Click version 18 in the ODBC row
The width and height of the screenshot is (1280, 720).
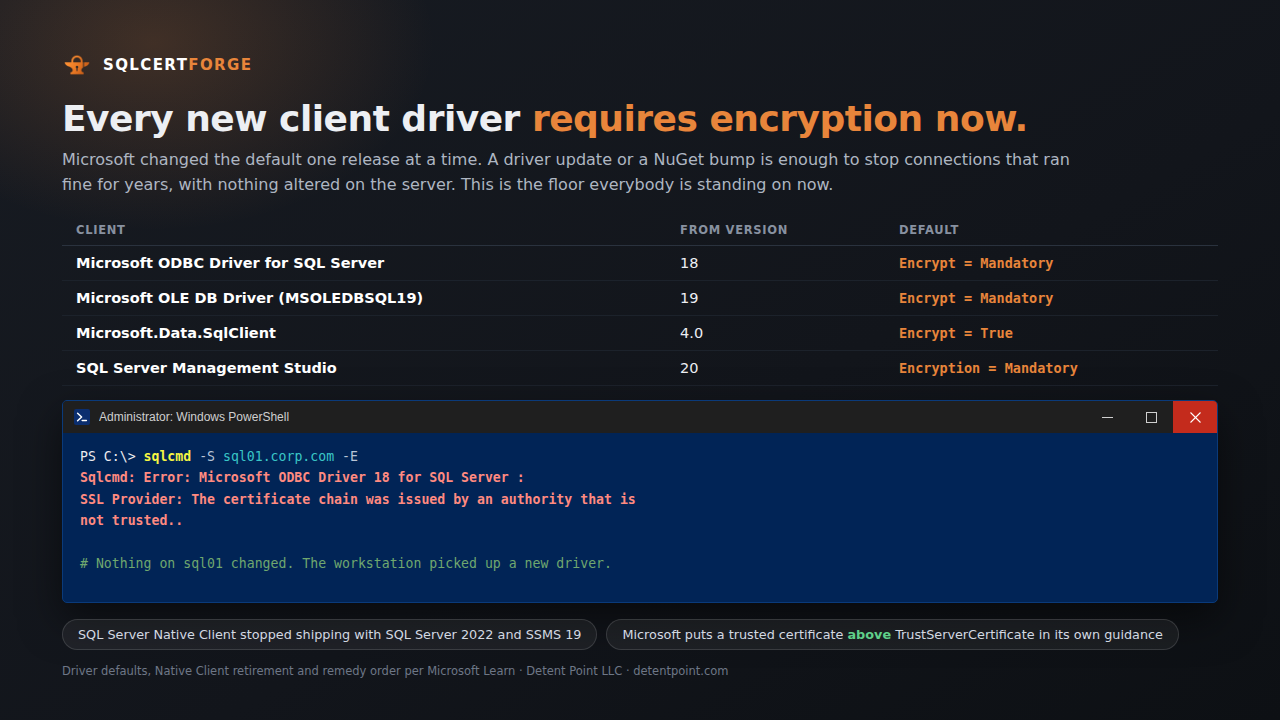click(x=689, y=263)
